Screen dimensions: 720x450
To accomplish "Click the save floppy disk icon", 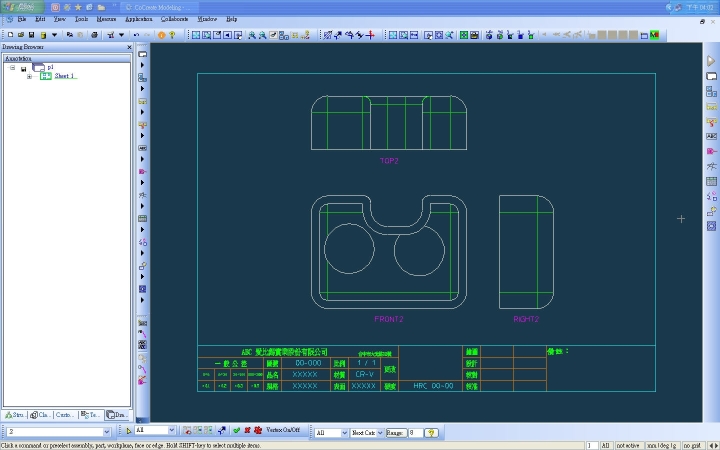I will click(x=31, y=35).
